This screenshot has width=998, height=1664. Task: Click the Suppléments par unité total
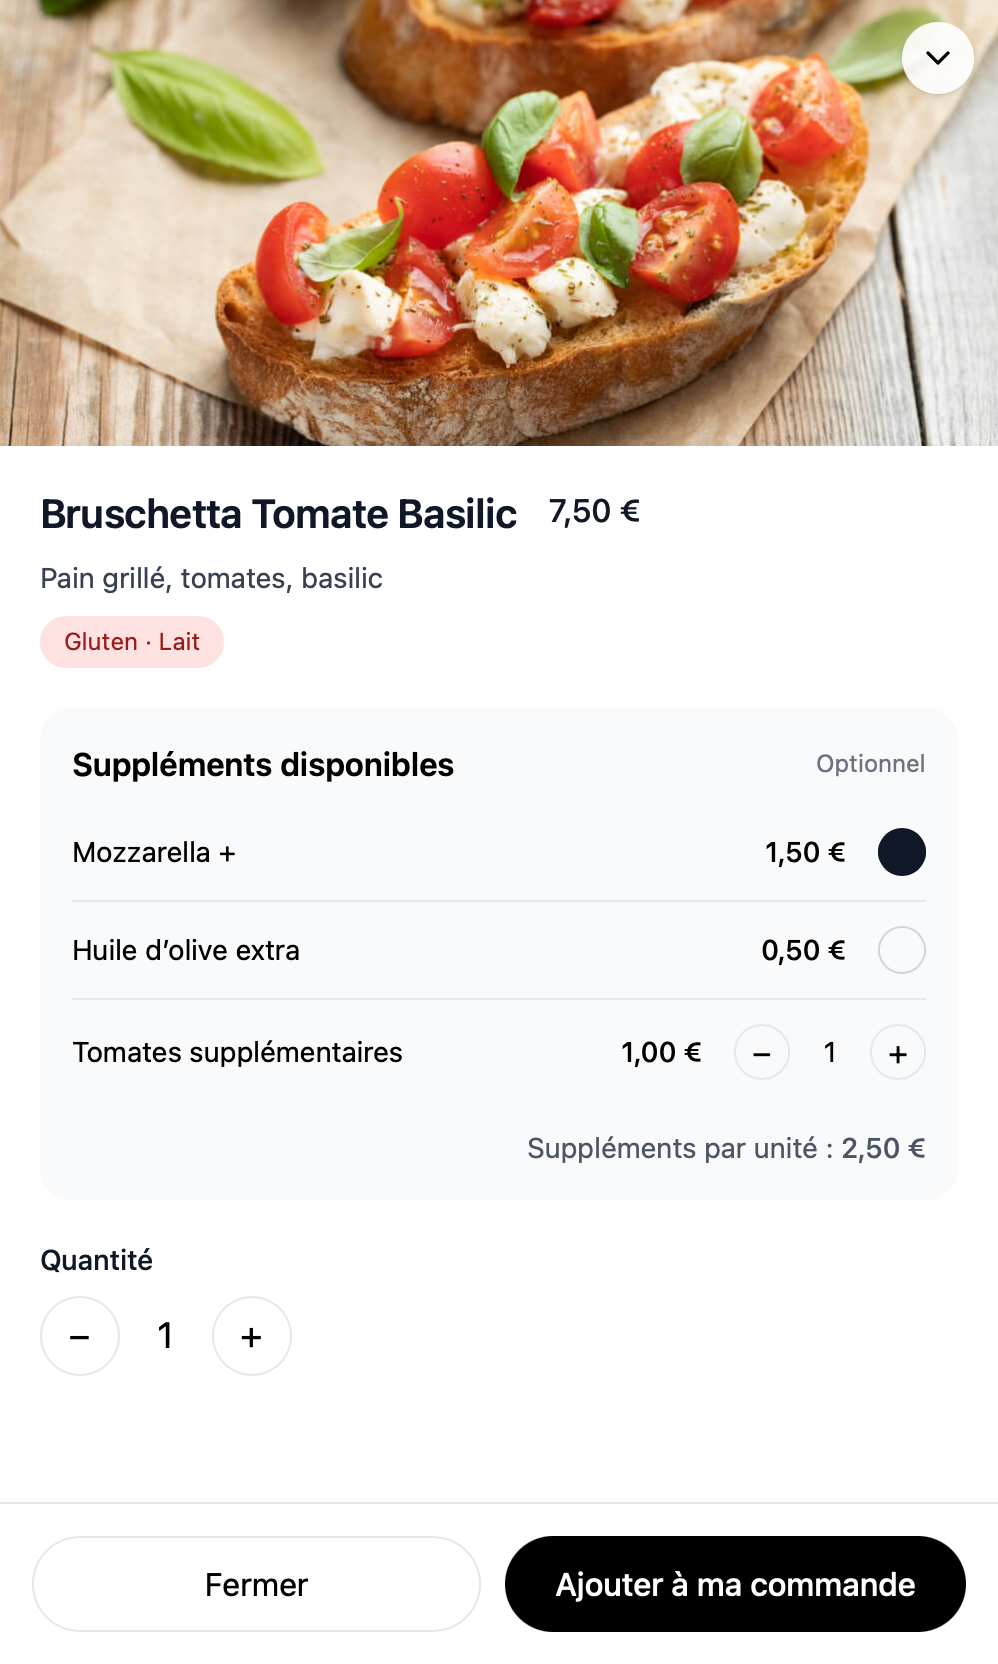click(726, 1148)
